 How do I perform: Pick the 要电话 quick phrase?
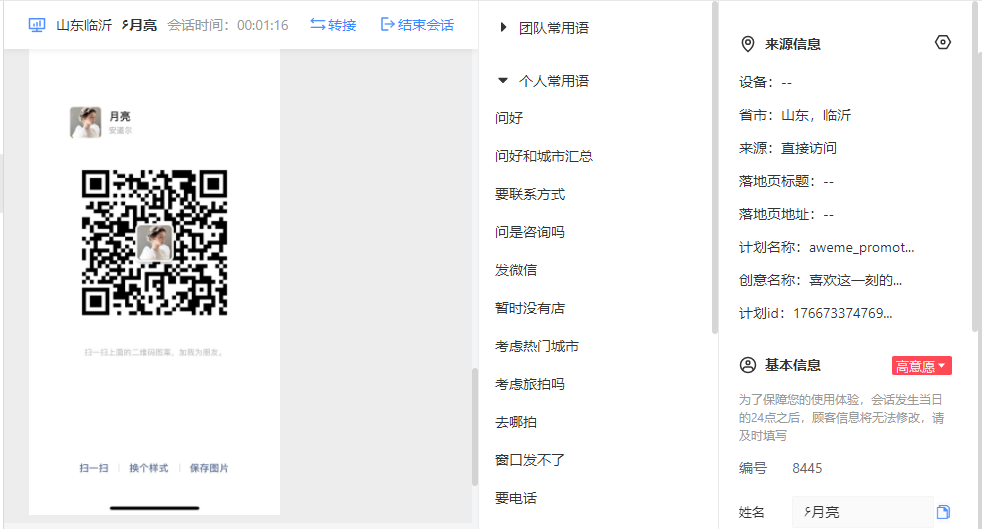(x=515, y=498)
